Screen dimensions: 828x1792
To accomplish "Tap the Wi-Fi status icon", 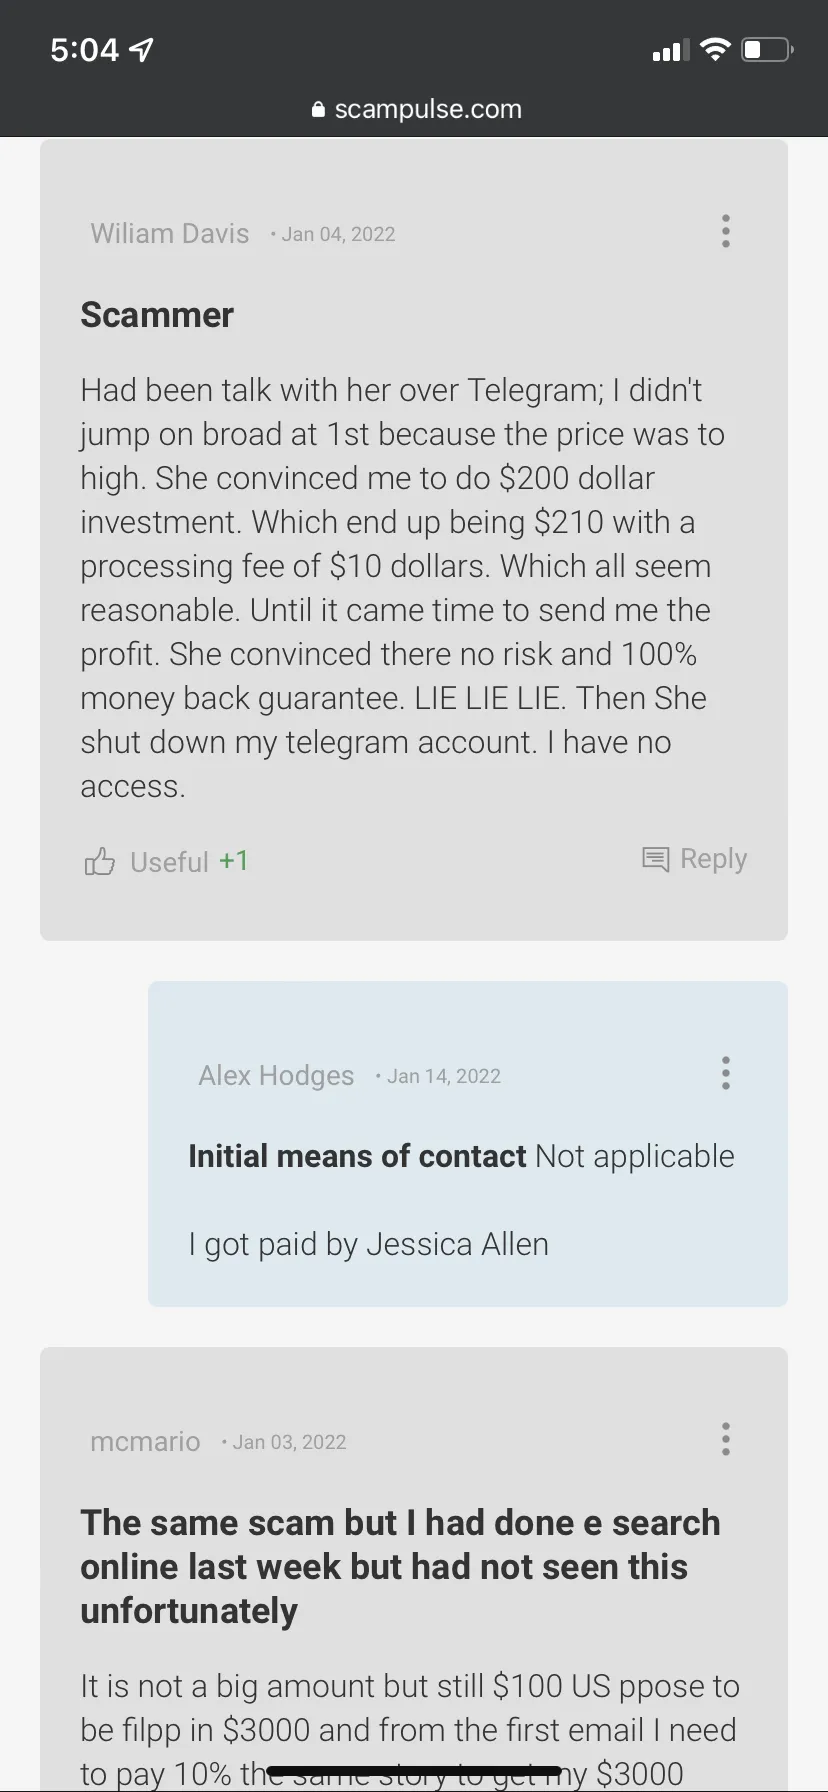I will 715,49.
